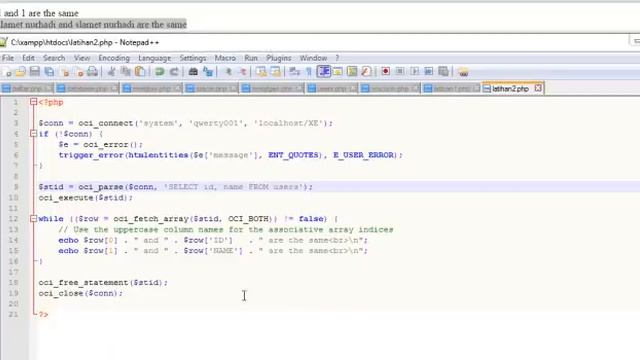Viewport: 640px width, 360px height.
Task: Click line number 10 in the margin
Action: [x=13, y=198]
